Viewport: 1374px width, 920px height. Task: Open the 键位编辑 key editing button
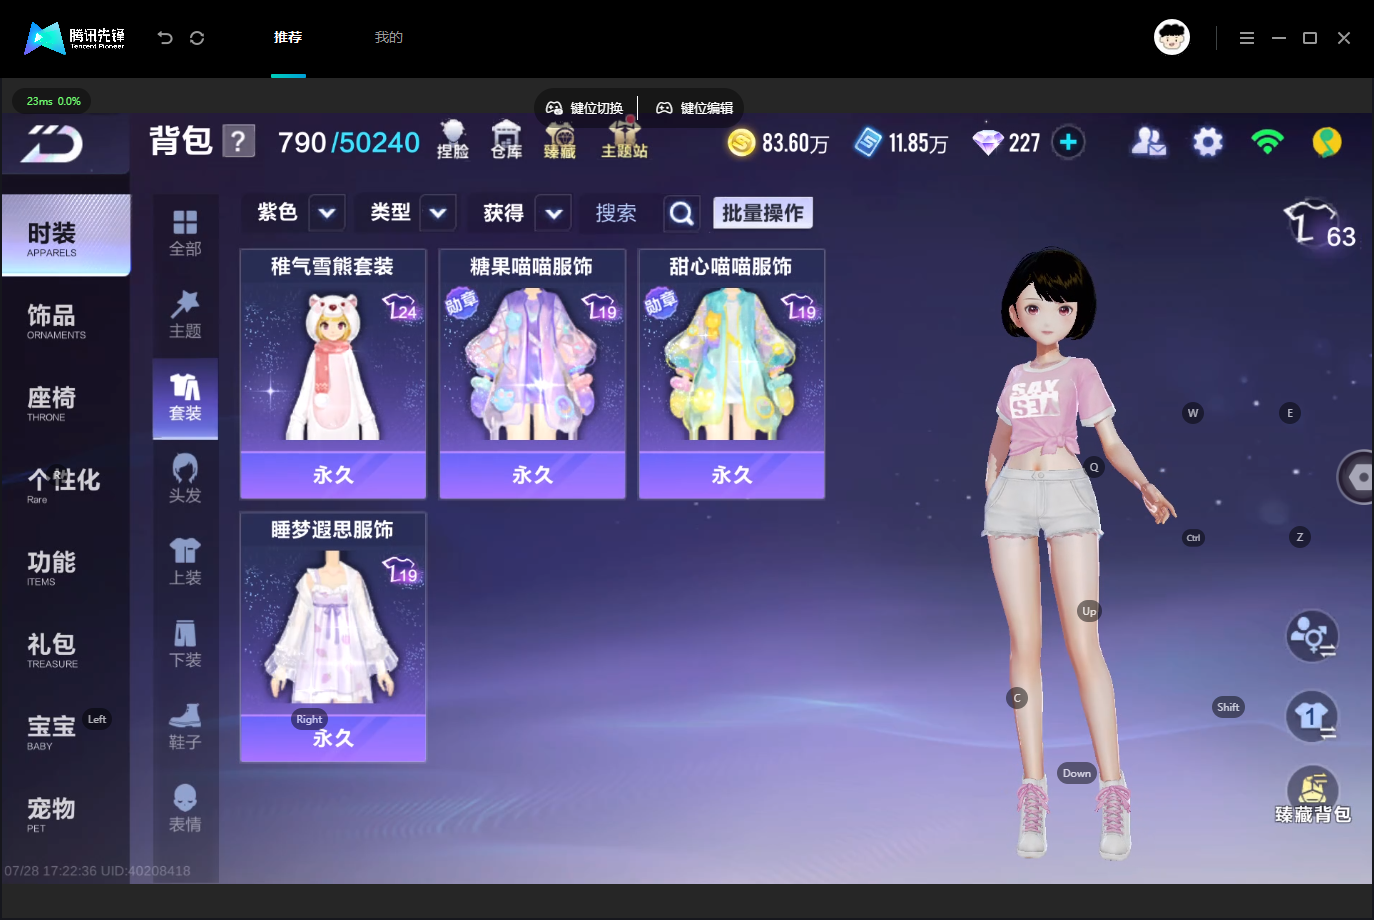695,108
